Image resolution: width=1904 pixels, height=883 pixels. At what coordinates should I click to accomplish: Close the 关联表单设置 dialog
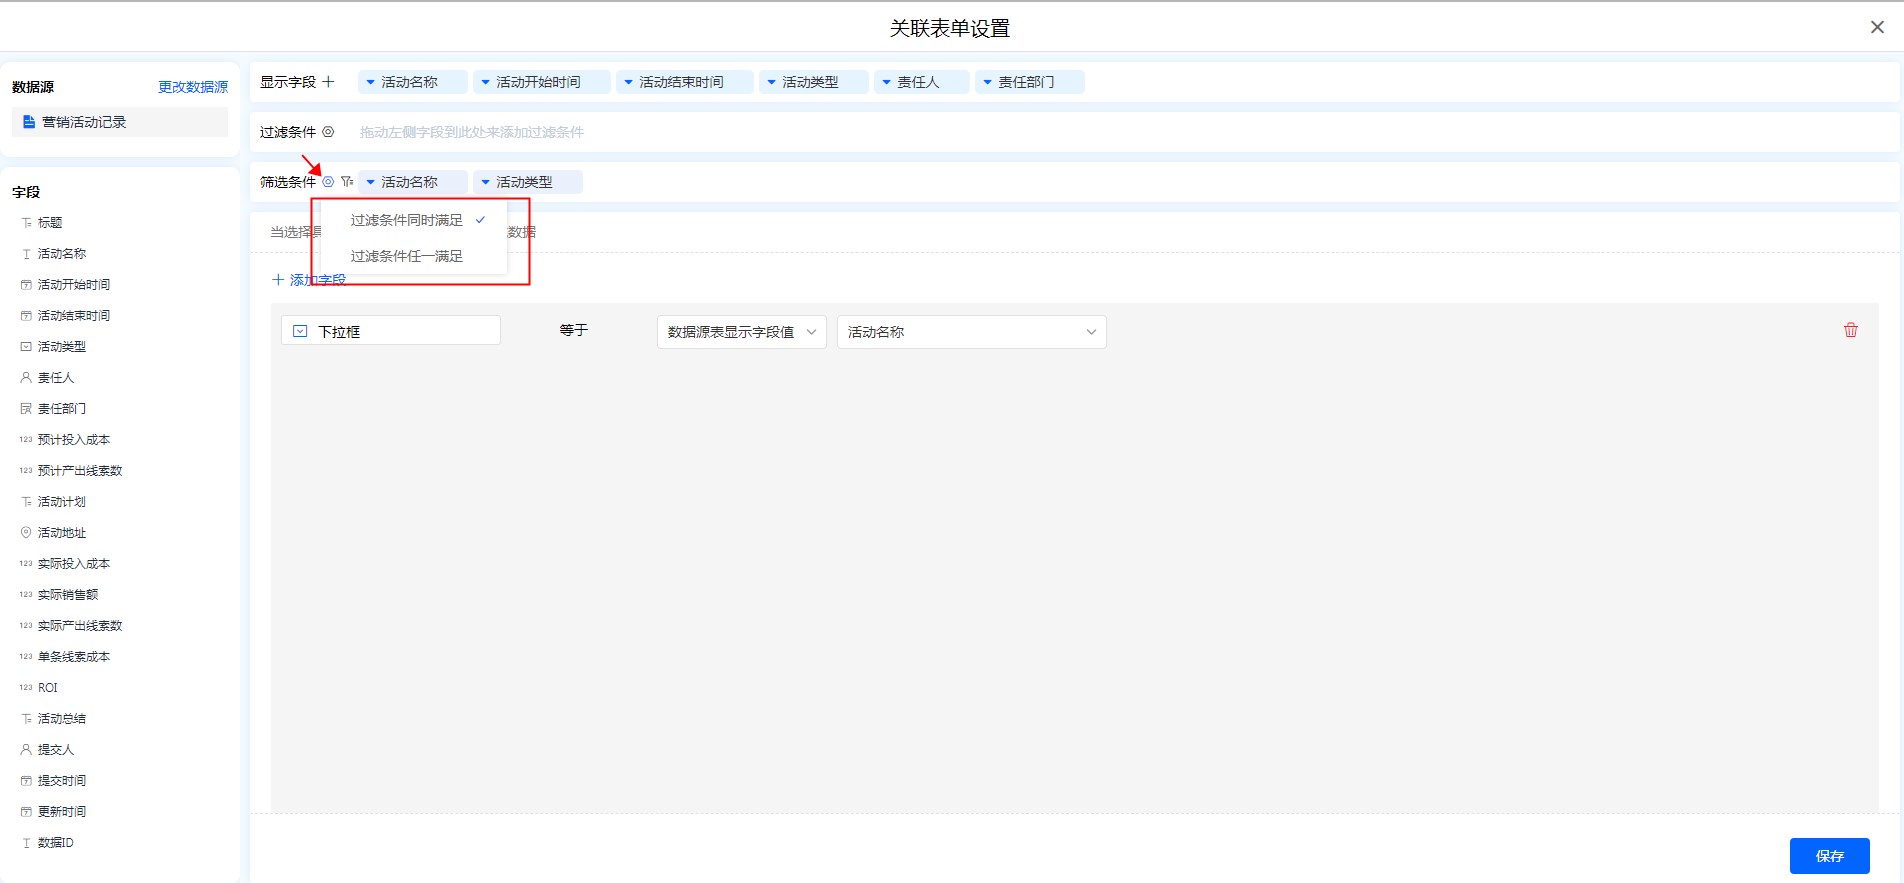coord(1877,27)
